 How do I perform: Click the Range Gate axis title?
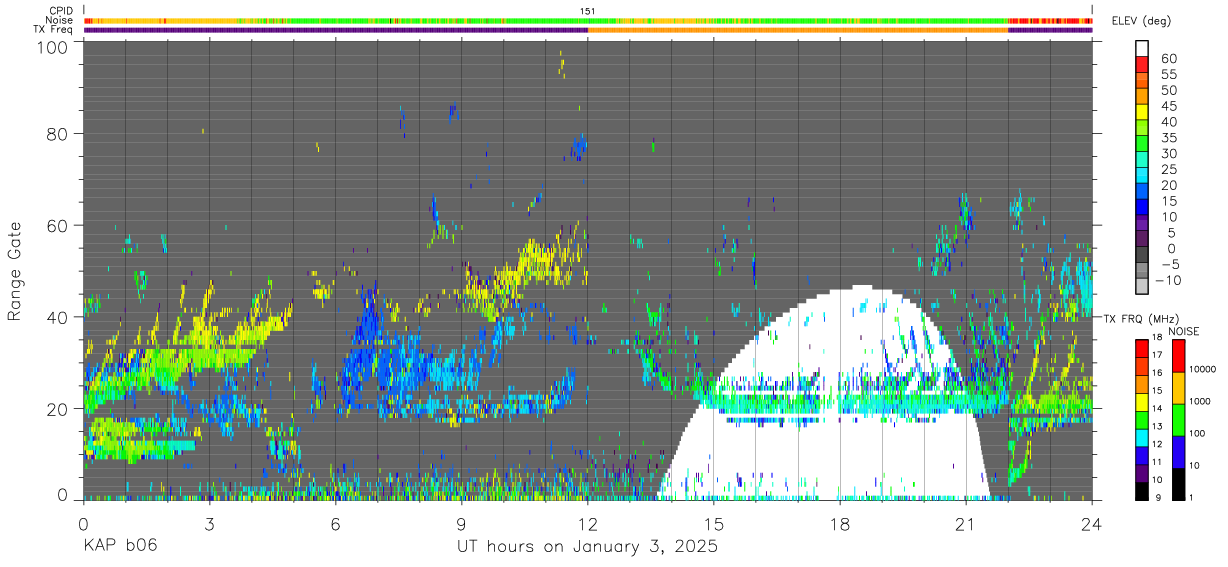coord(15,273)
